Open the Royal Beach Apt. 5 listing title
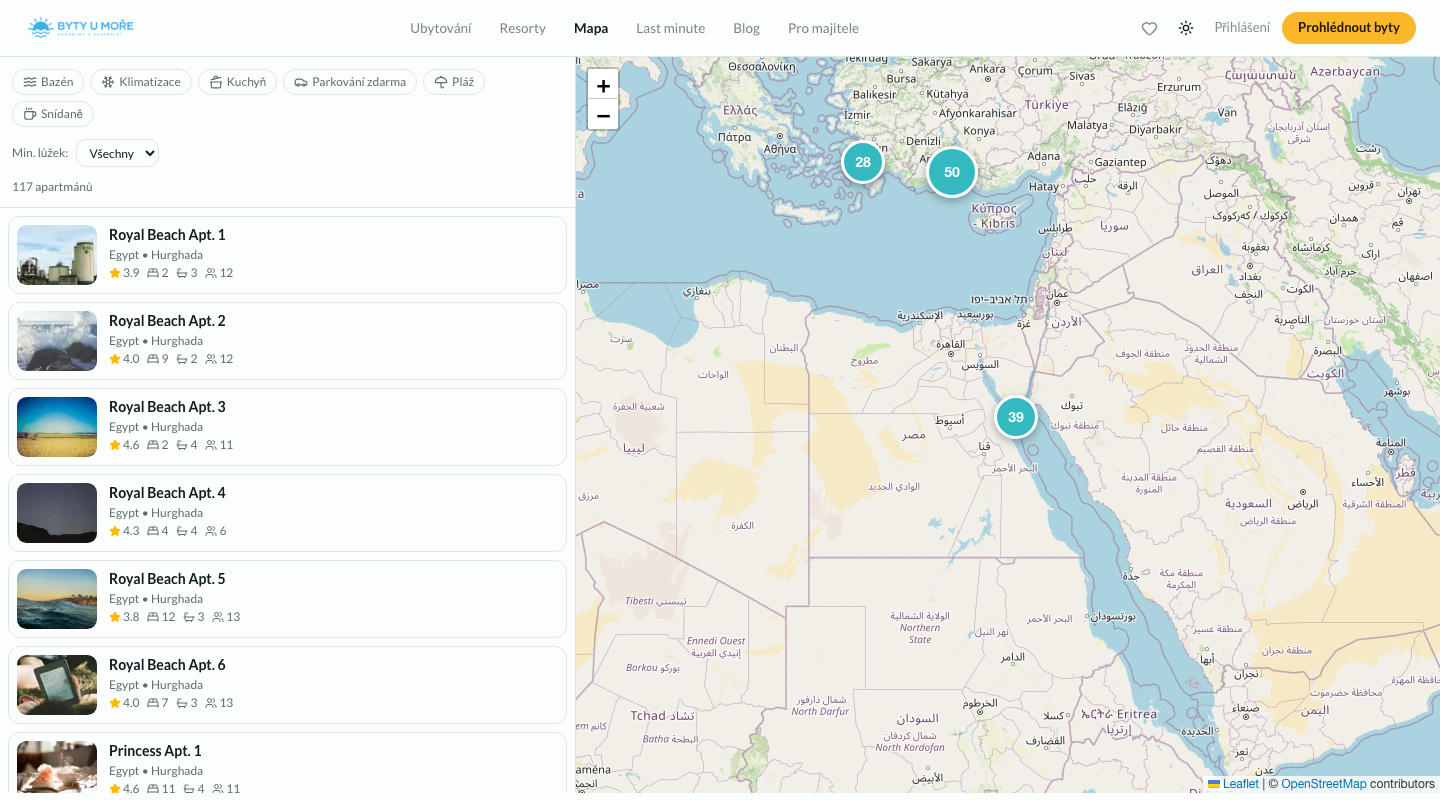 tap(167, 579)
